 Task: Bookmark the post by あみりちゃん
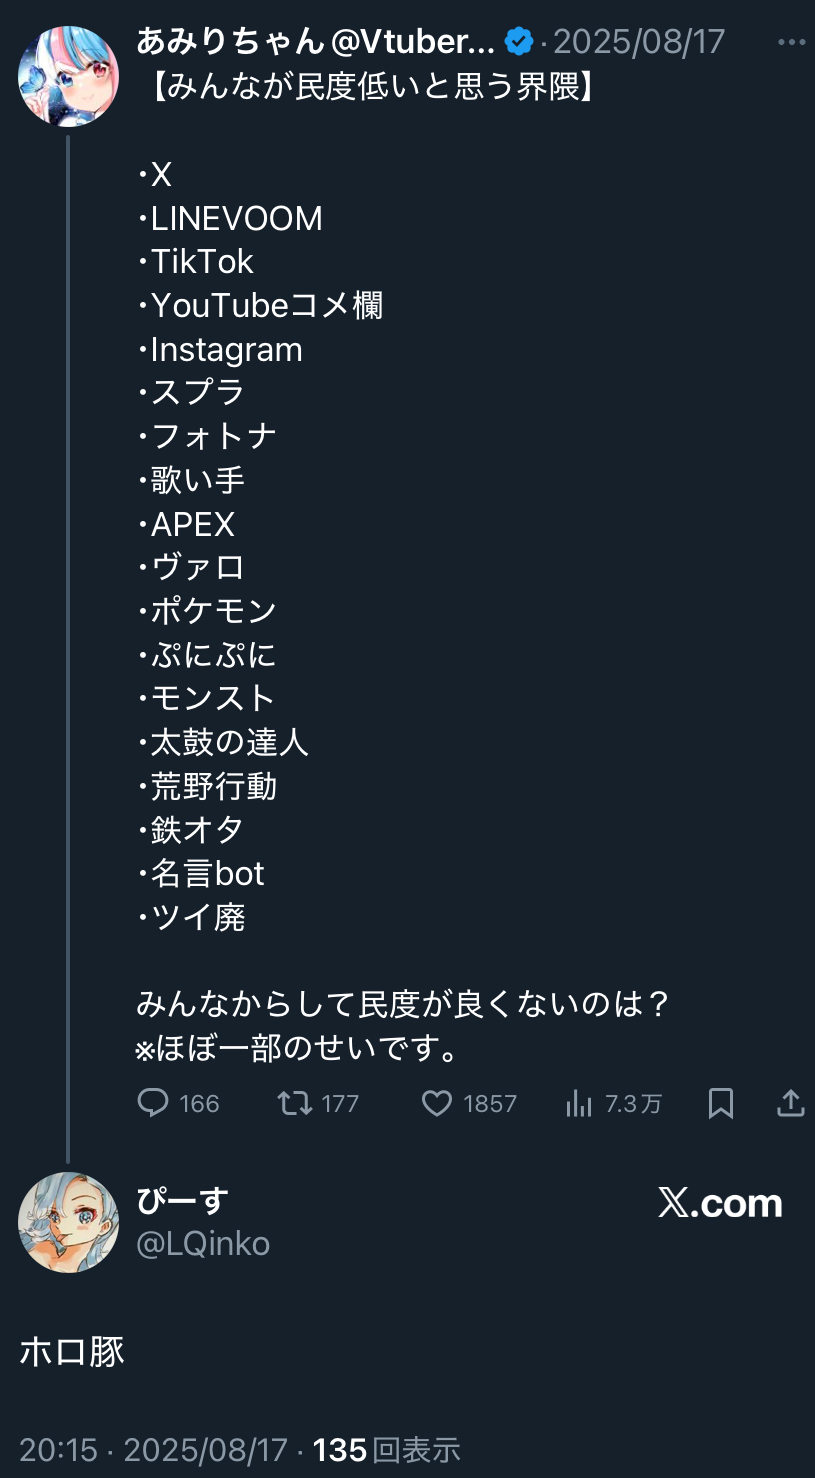pyautogui.click(x=721, y=1103)
